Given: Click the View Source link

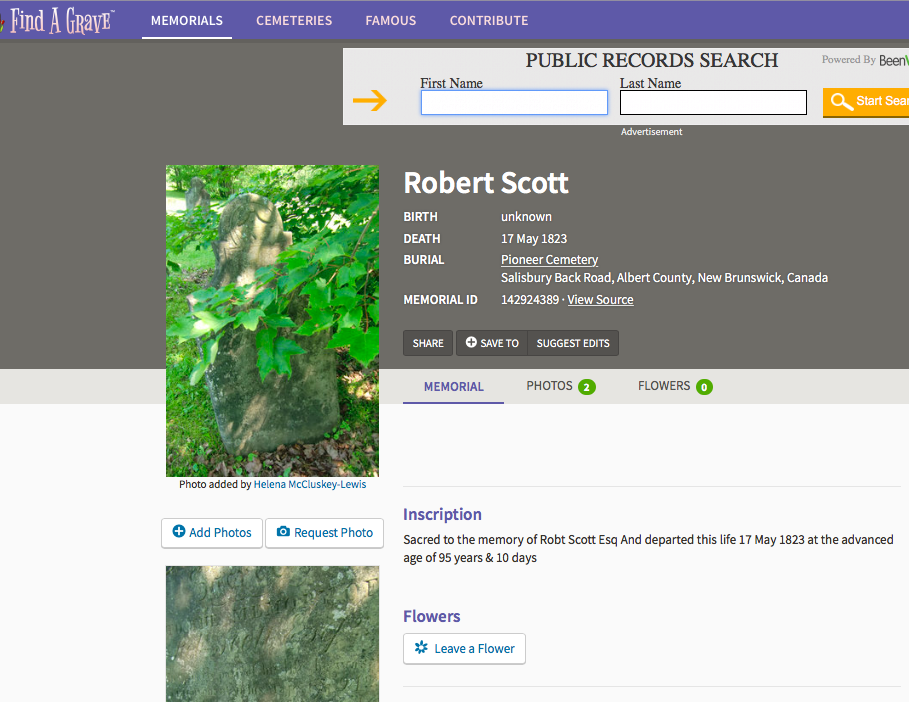Looking at the screenshot, I should point(600,300).
